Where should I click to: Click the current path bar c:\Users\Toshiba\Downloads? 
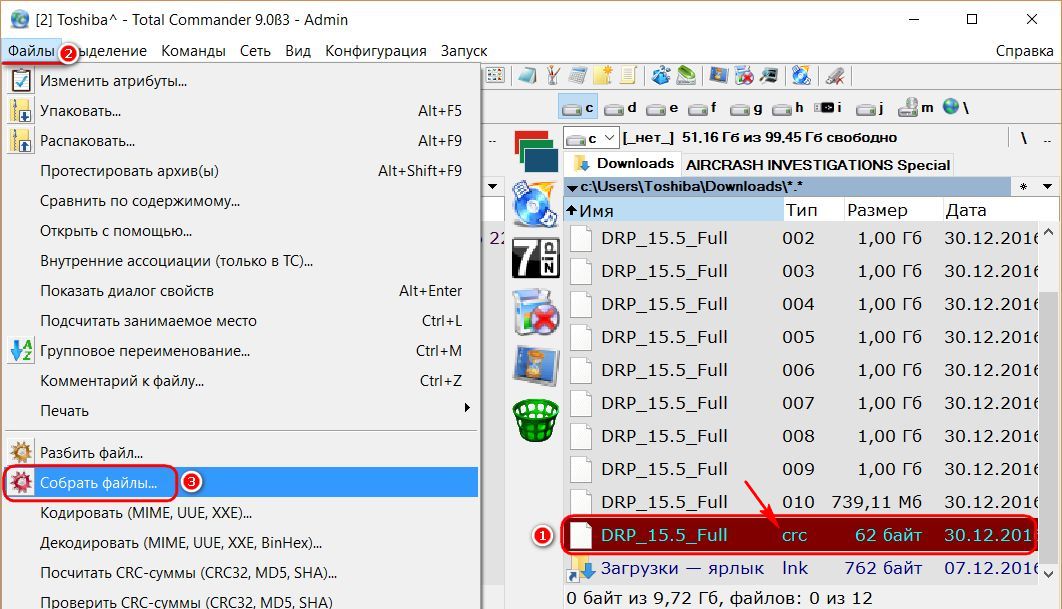pos(786,186)
